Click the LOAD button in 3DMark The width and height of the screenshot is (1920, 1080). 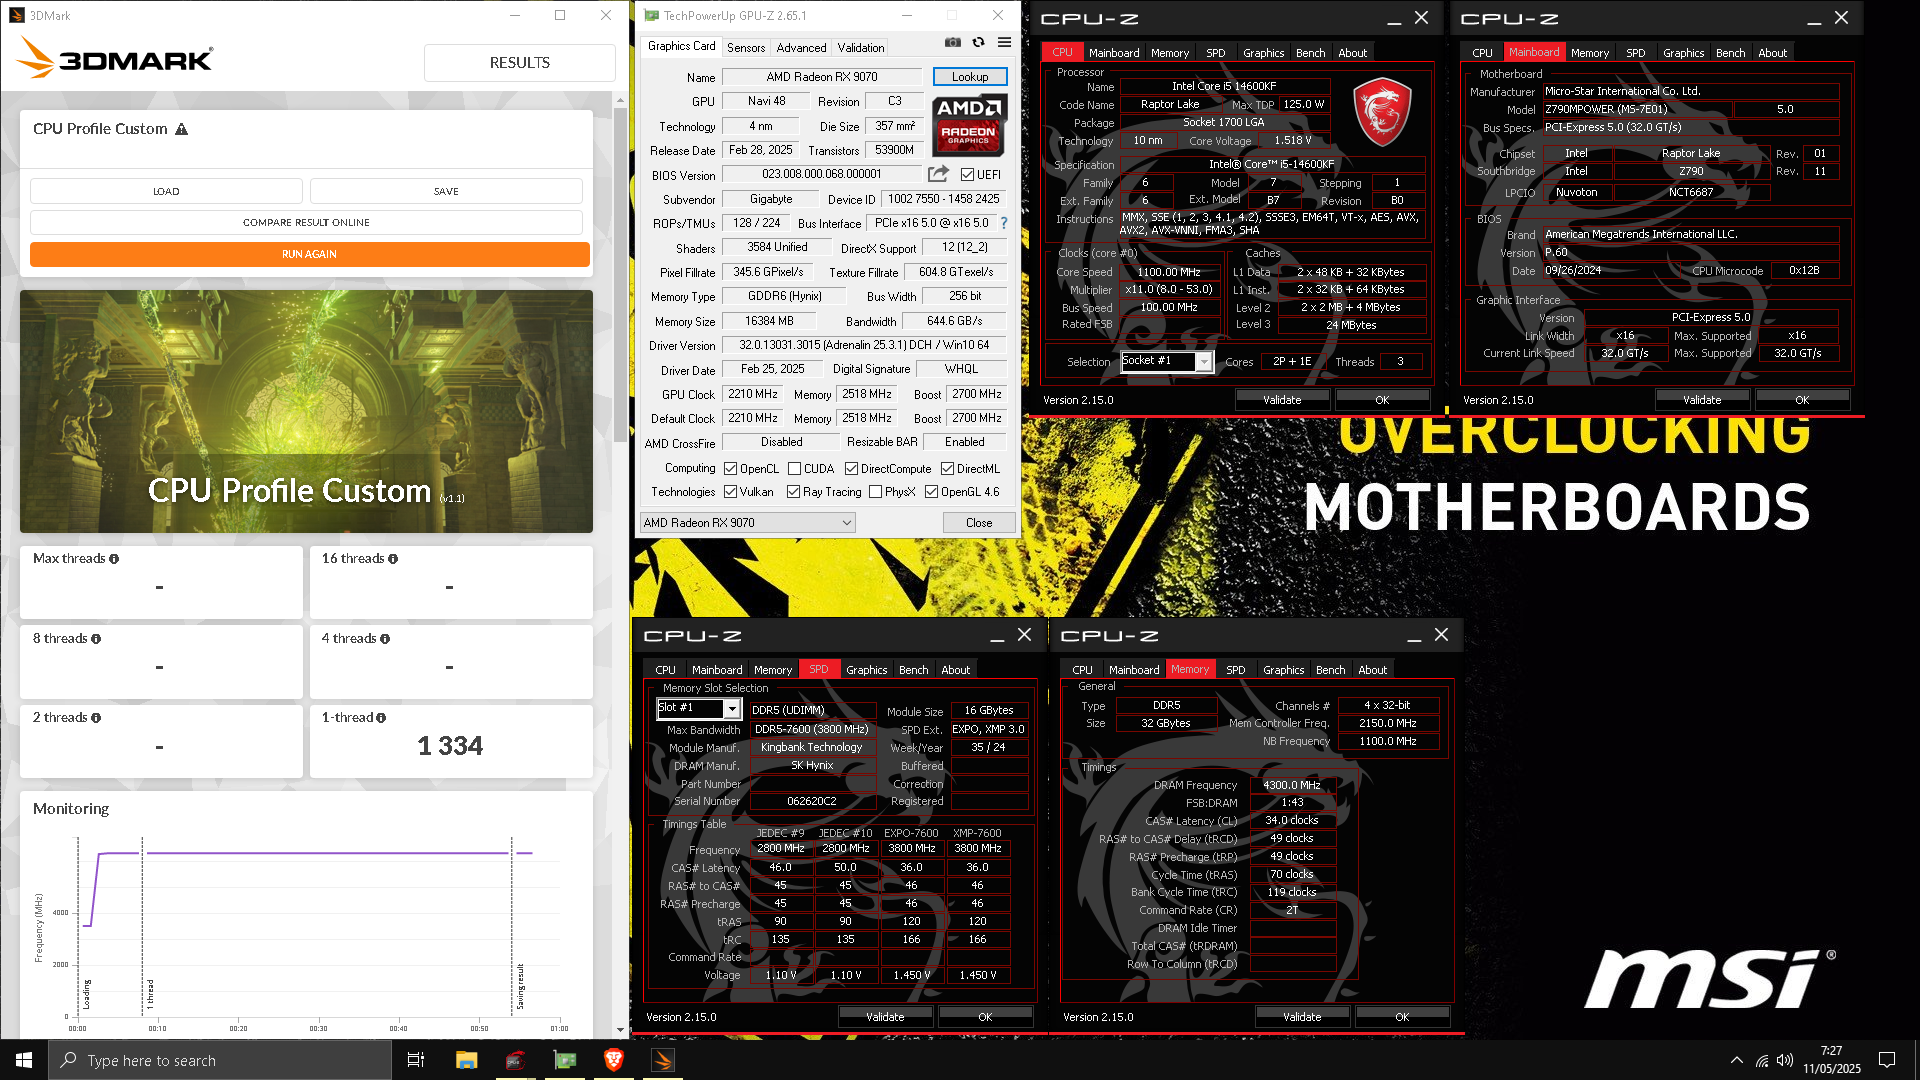click(x=166, y=191)
